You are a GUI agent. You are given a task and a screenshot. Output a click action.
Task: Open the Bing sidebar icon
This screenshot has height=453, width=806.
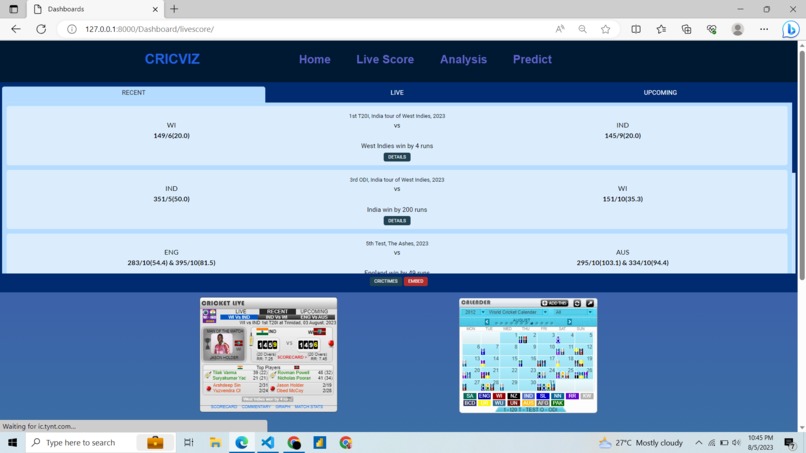click(791, 29)
